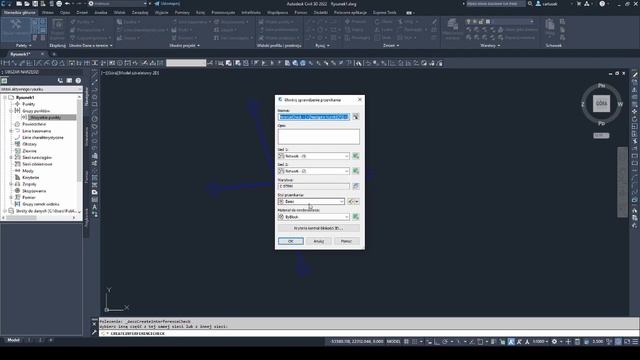Open the style options arrow beside edit icon
This screenshot has height=360, width=640.
(x=357, y=202)
